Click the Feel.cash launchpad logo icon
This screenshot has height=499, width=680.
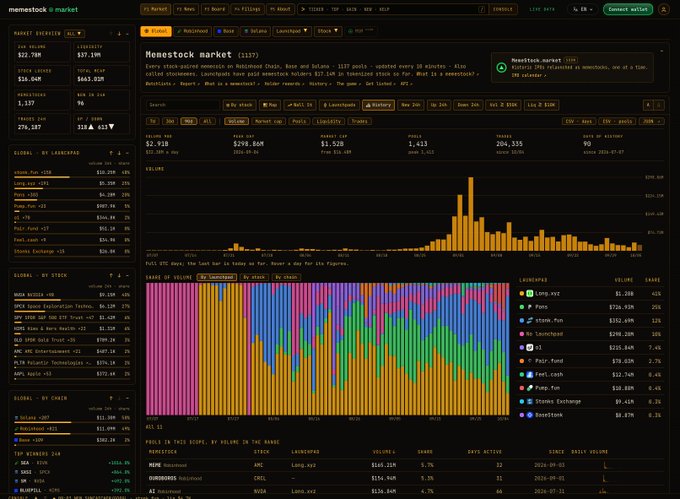[x=530, y=374]
